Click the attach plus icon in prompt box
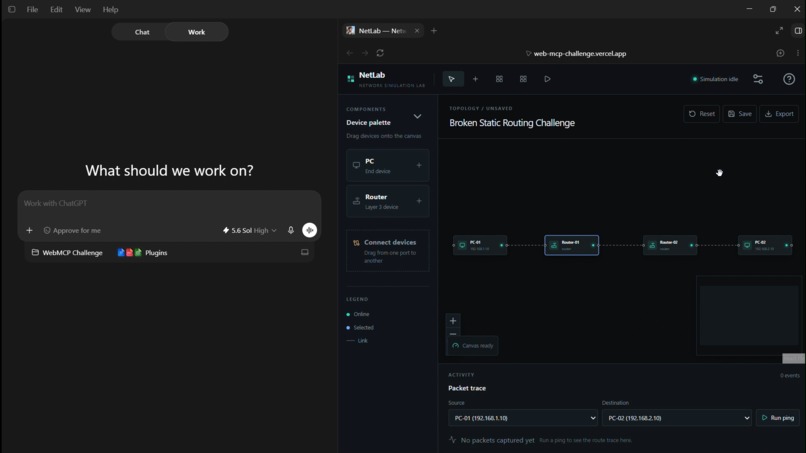This screenshot has height=453, width=806. tap(29, 230)
